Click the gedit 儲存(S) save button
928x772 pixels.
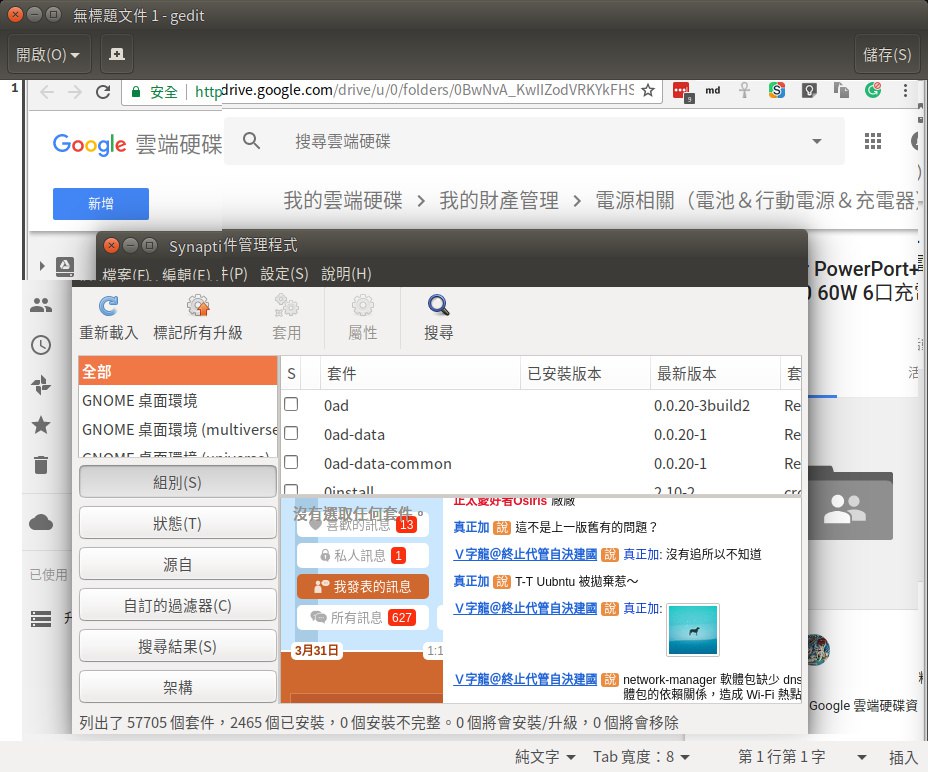pyautogui.click(x=887, y=54)
